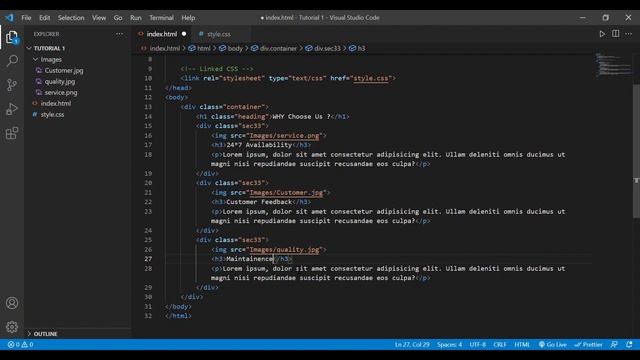Click the div.container breadcrumb item
640x360 pixels.
click(278, 48)
